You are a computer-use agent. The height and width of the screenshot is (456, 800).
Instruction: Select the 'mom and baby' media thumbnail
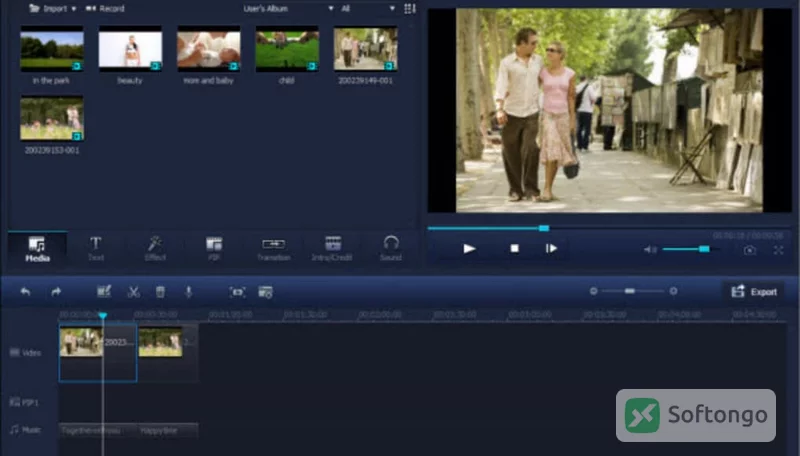point(209,49)
